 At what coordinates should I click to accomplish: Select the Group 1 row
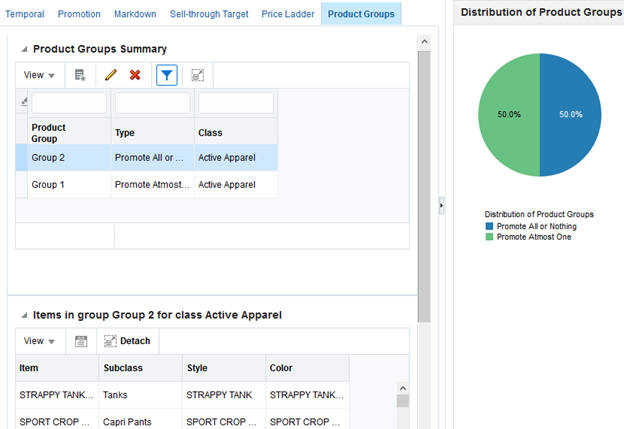[146, 185]
